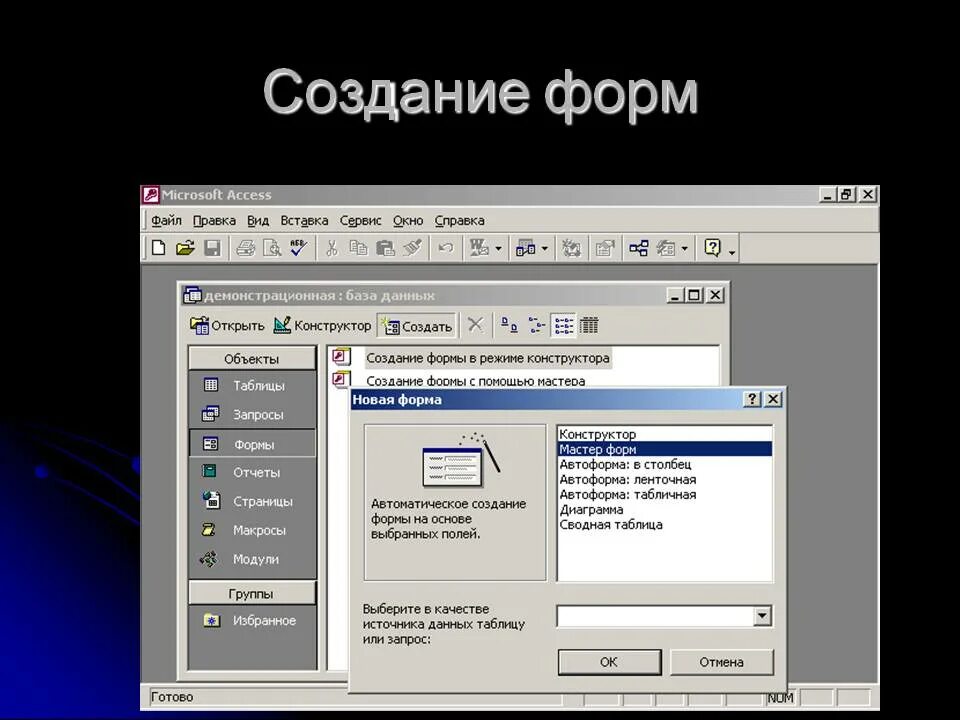The width and height of the screenshot is (960, 720).
Task: Open the Окно menu
Action: 408,220
